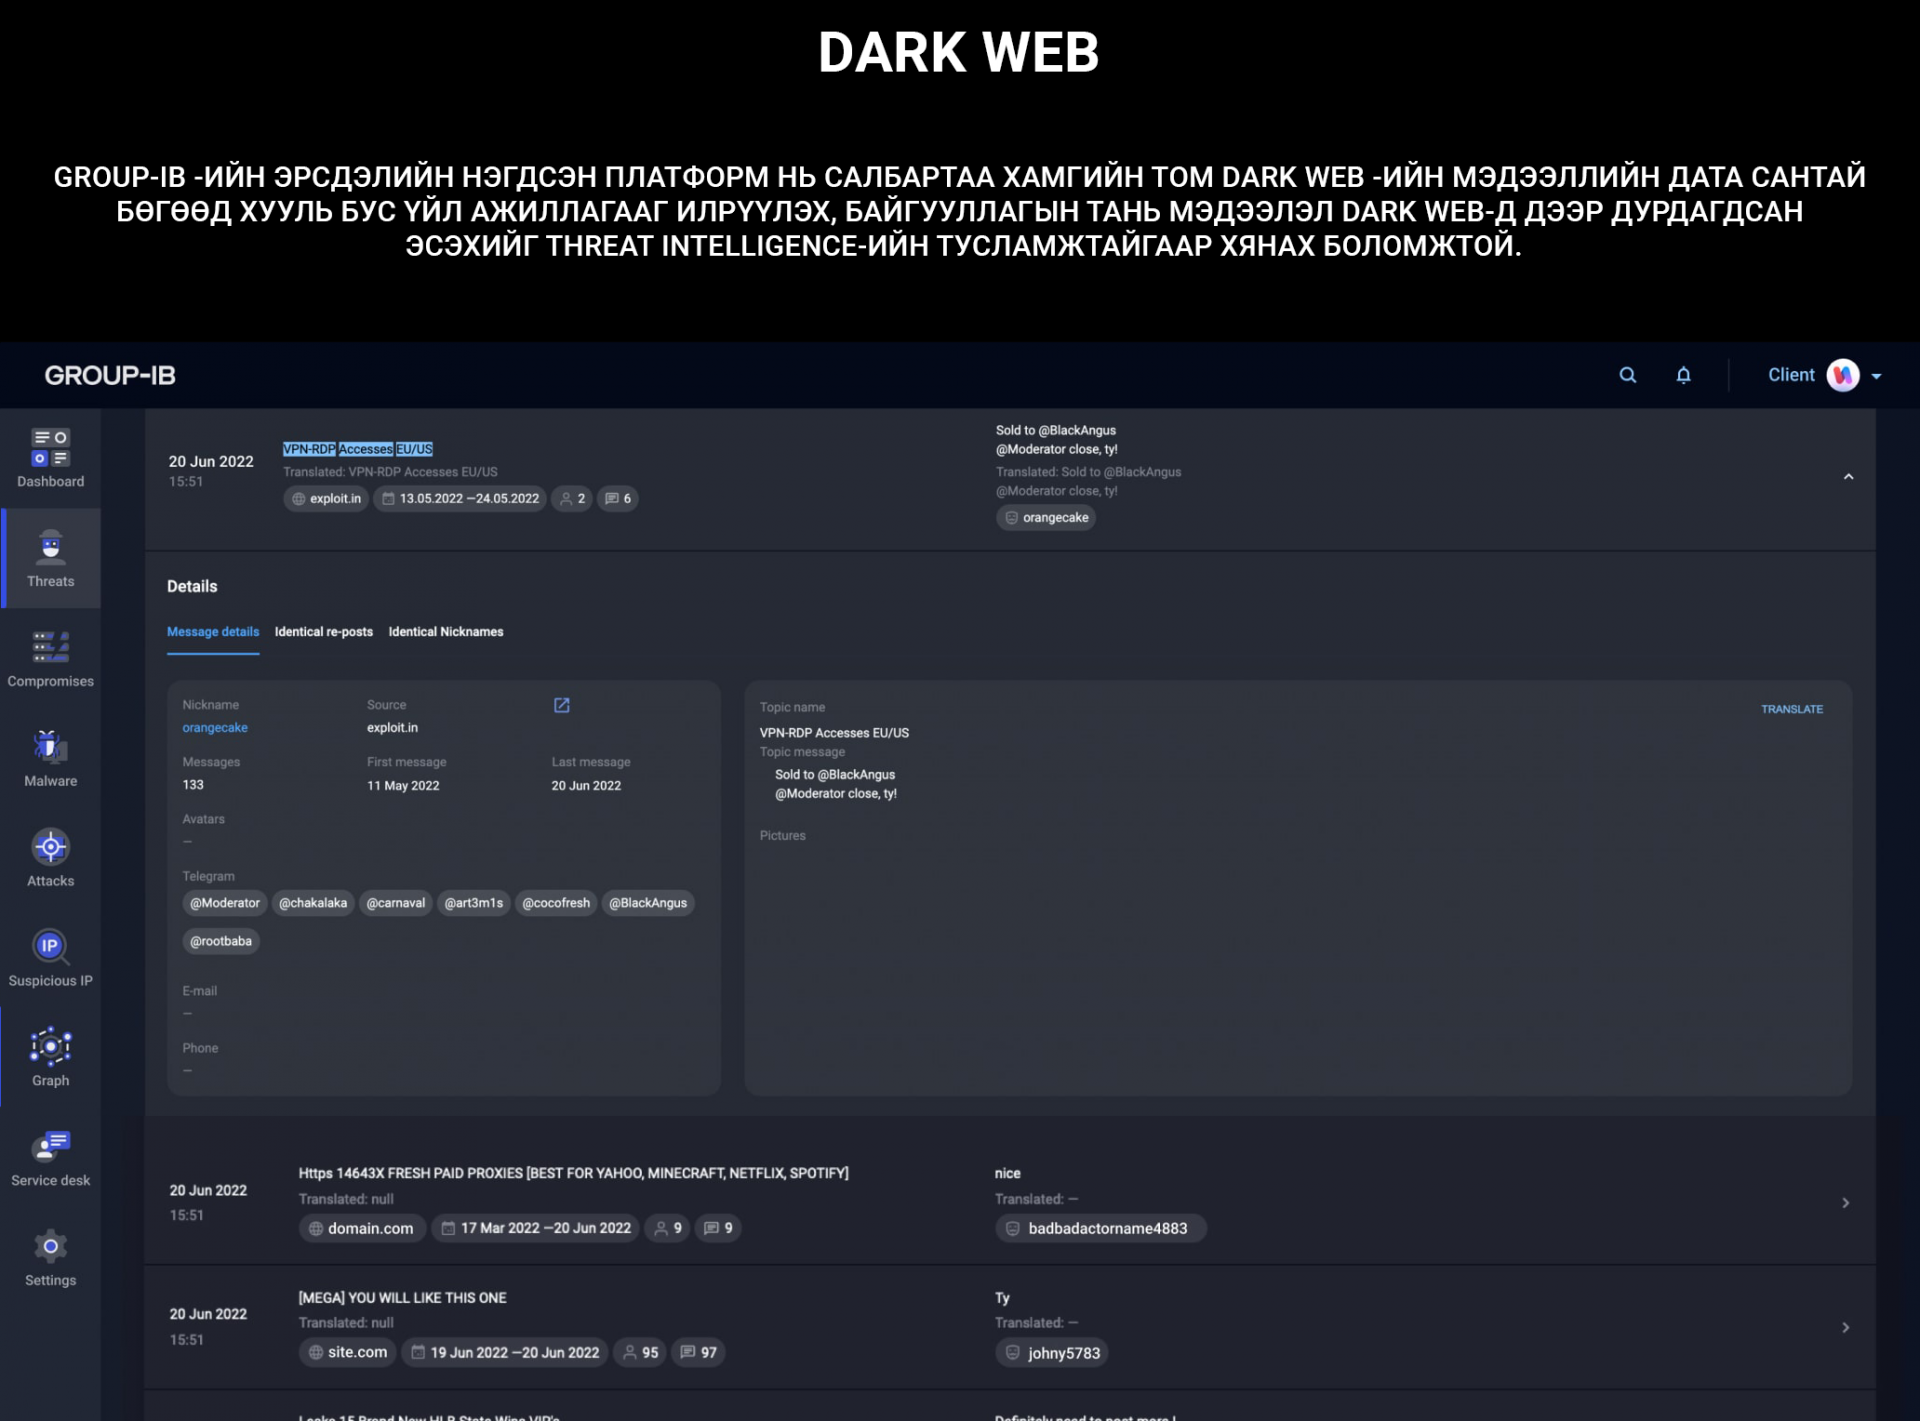Collapse the VPN-RDP Accesses entry

tap(1849, 477)
